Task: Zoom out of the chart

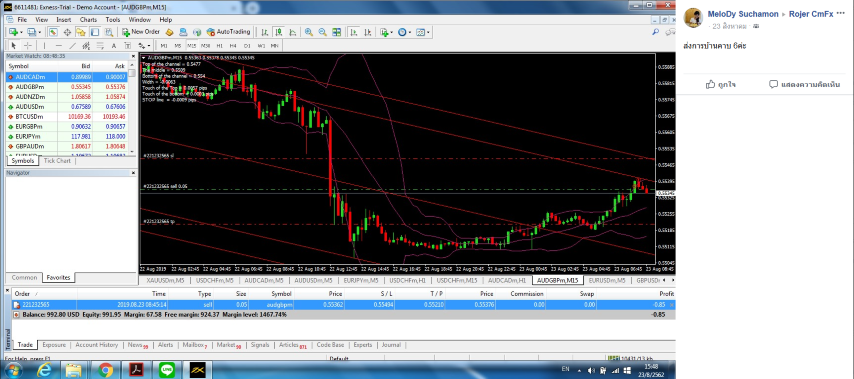Action: coord(322,32)
